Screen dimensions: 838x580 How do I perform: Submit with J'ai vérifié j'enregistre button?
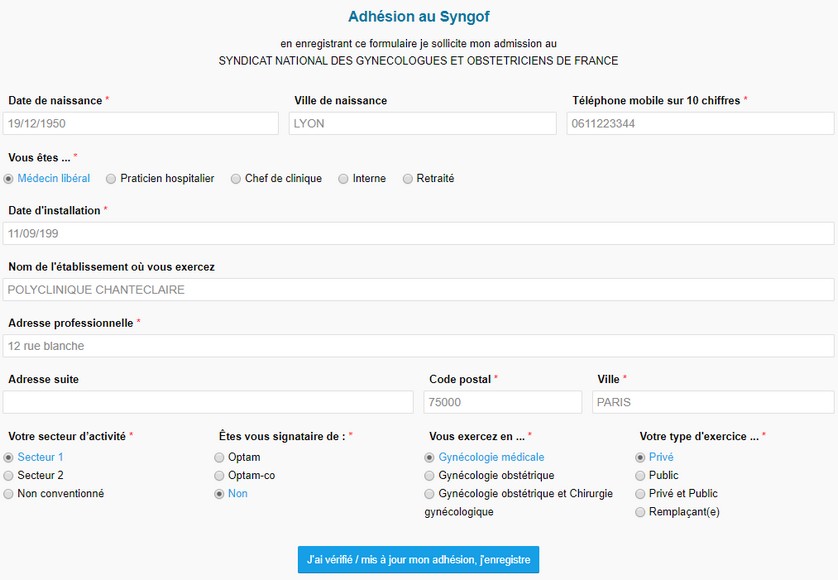[418, 560]
